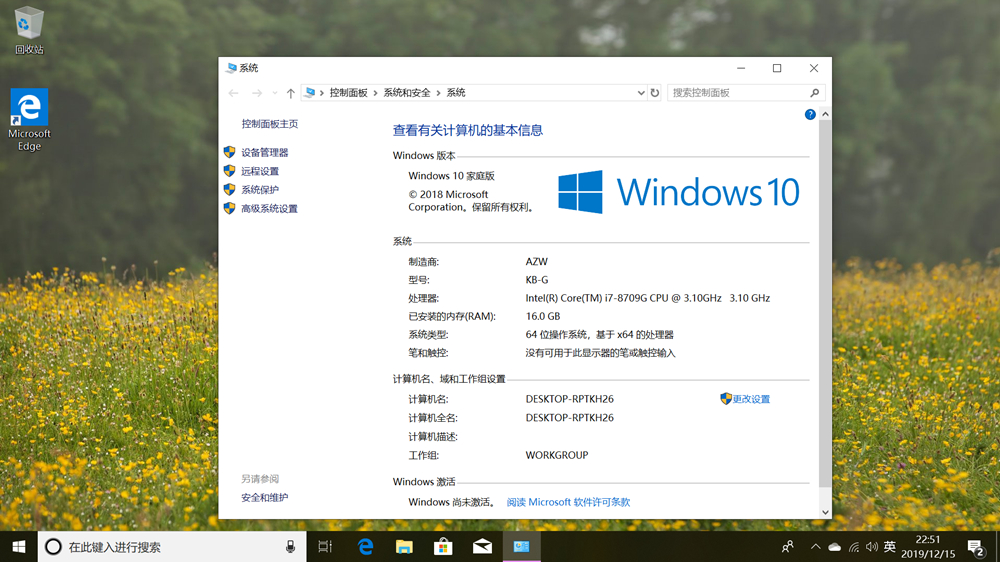Click the scrollbar down arrow
The height and width of the screenshot is (562, 1000).
click(825, 512)
